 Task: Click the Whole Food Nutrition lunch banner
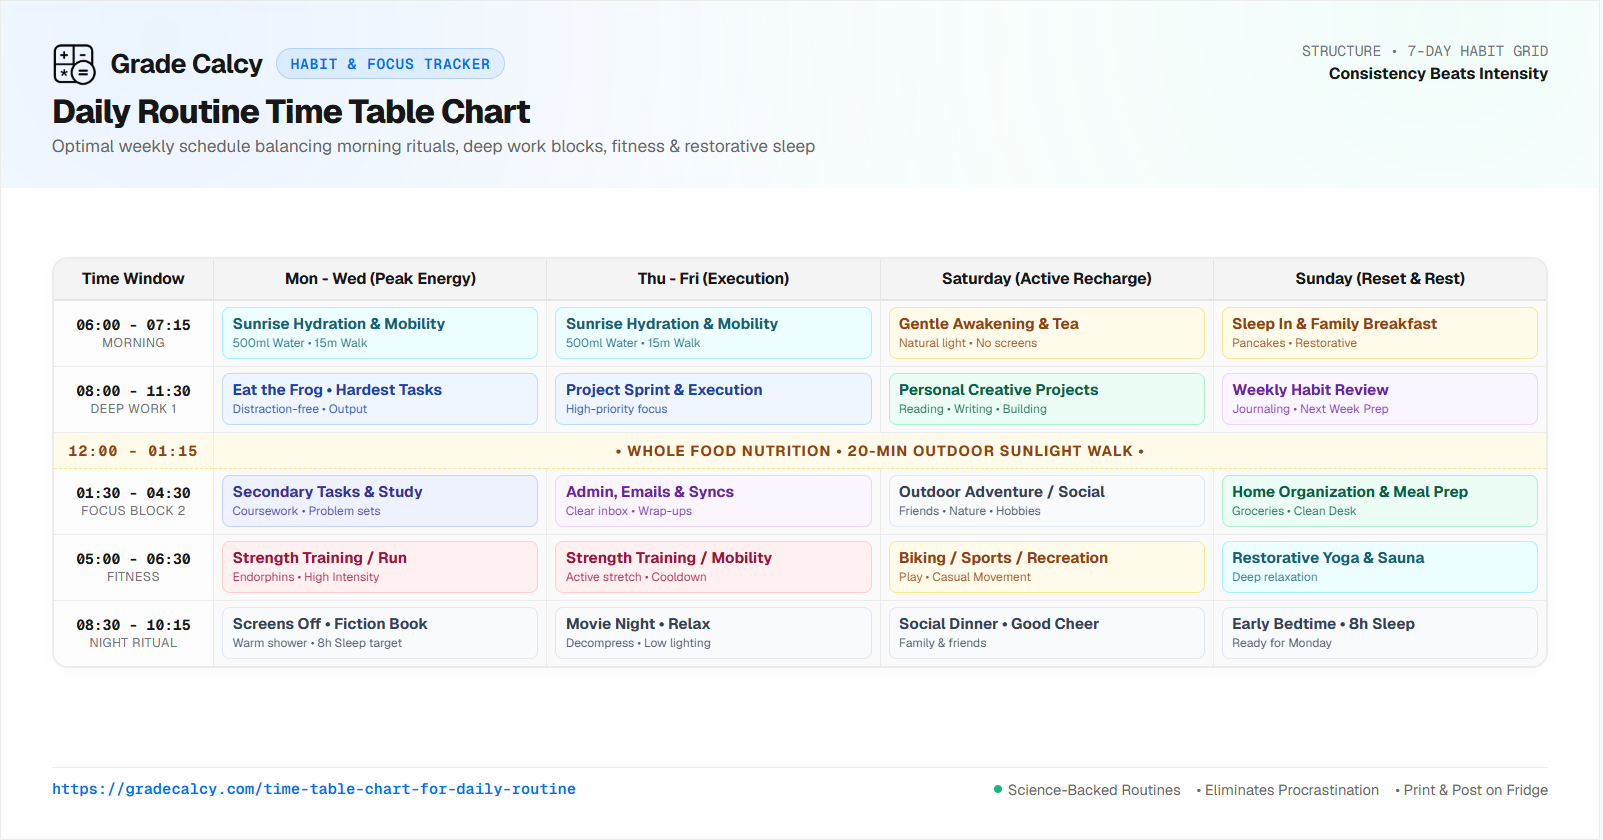pos(880,451)
